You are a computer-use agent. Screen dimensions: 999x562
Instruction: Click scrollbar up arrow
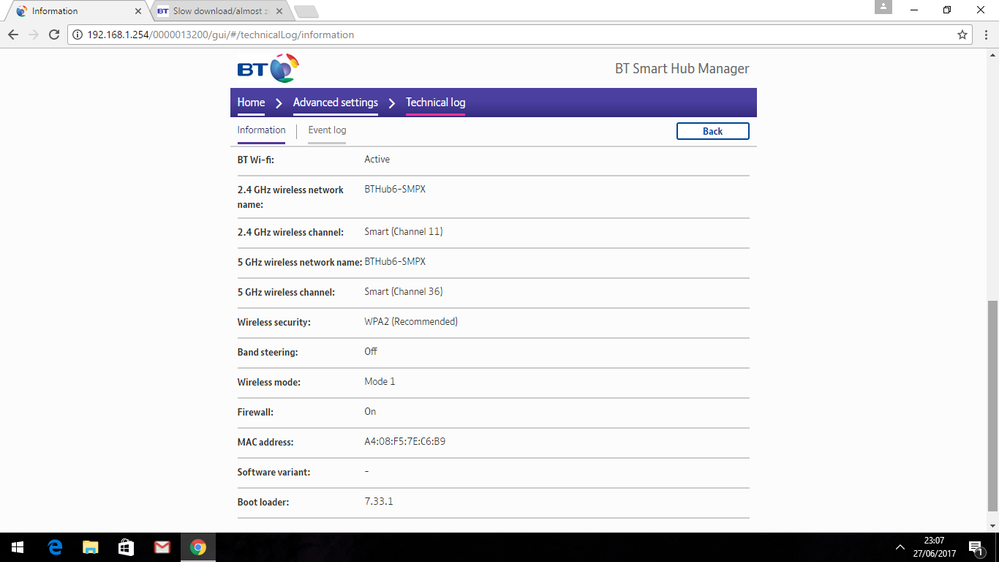click(x=992, y=55)
